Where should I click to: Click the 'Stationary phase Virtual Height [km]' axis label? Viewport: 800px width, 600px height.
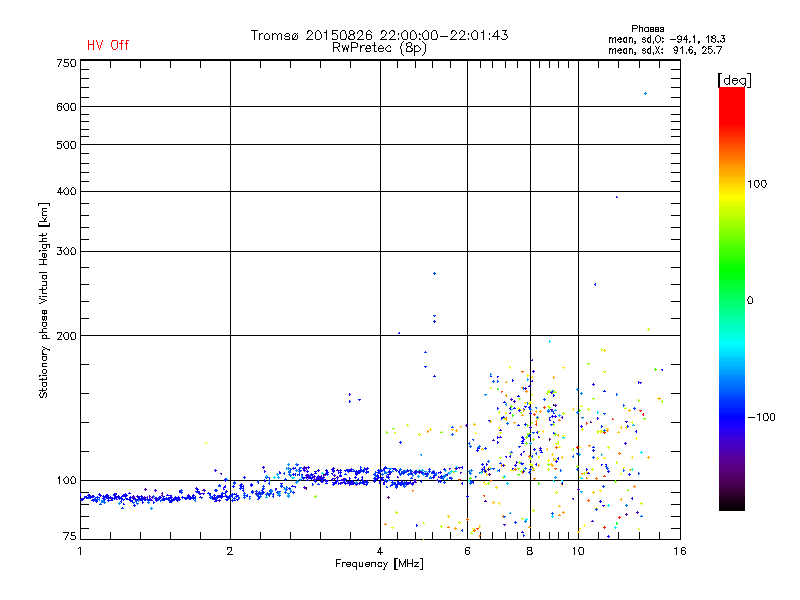[44, 300]
